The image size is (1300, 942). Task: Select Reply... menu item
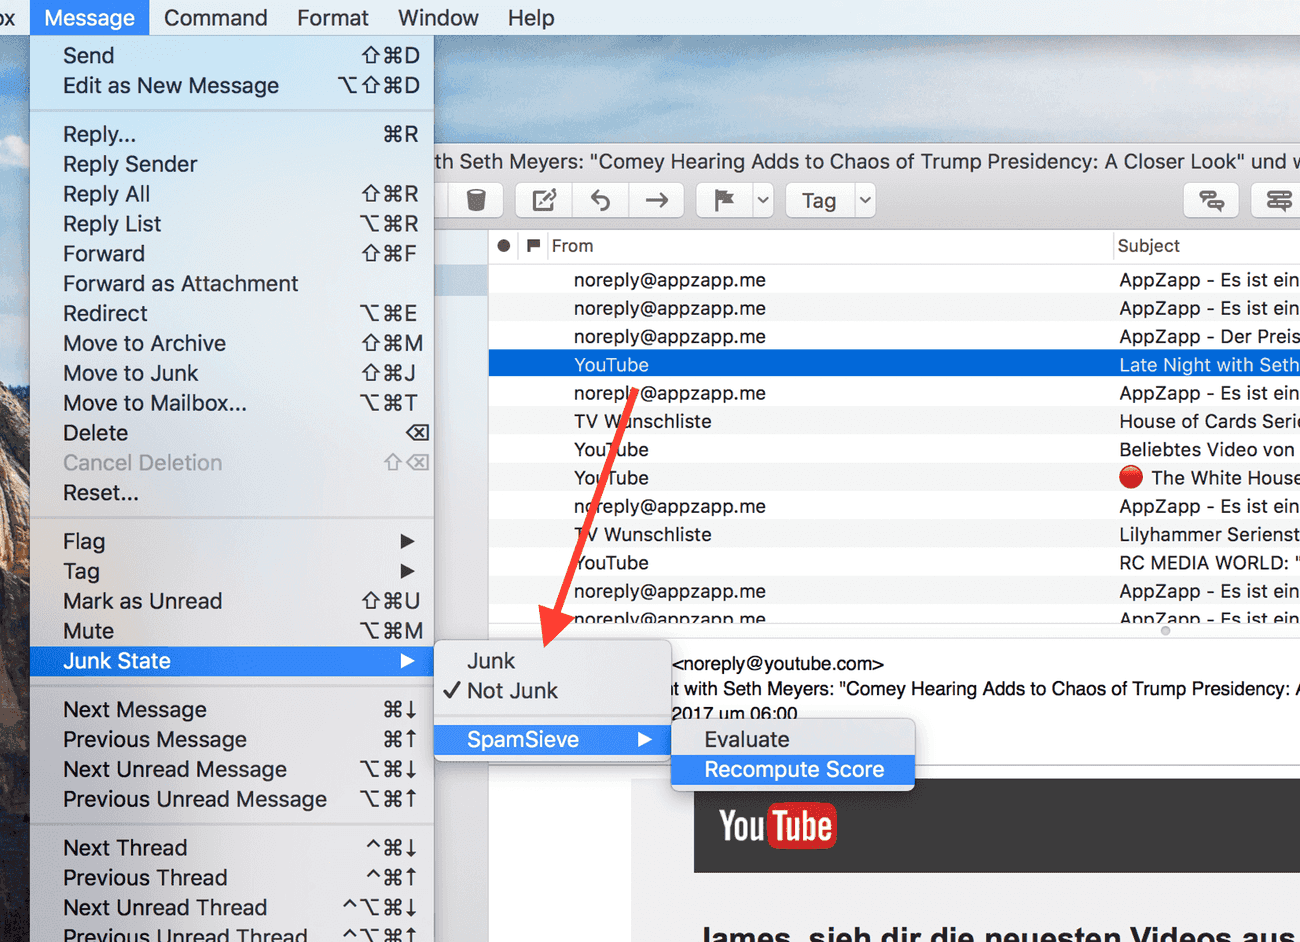232,134
